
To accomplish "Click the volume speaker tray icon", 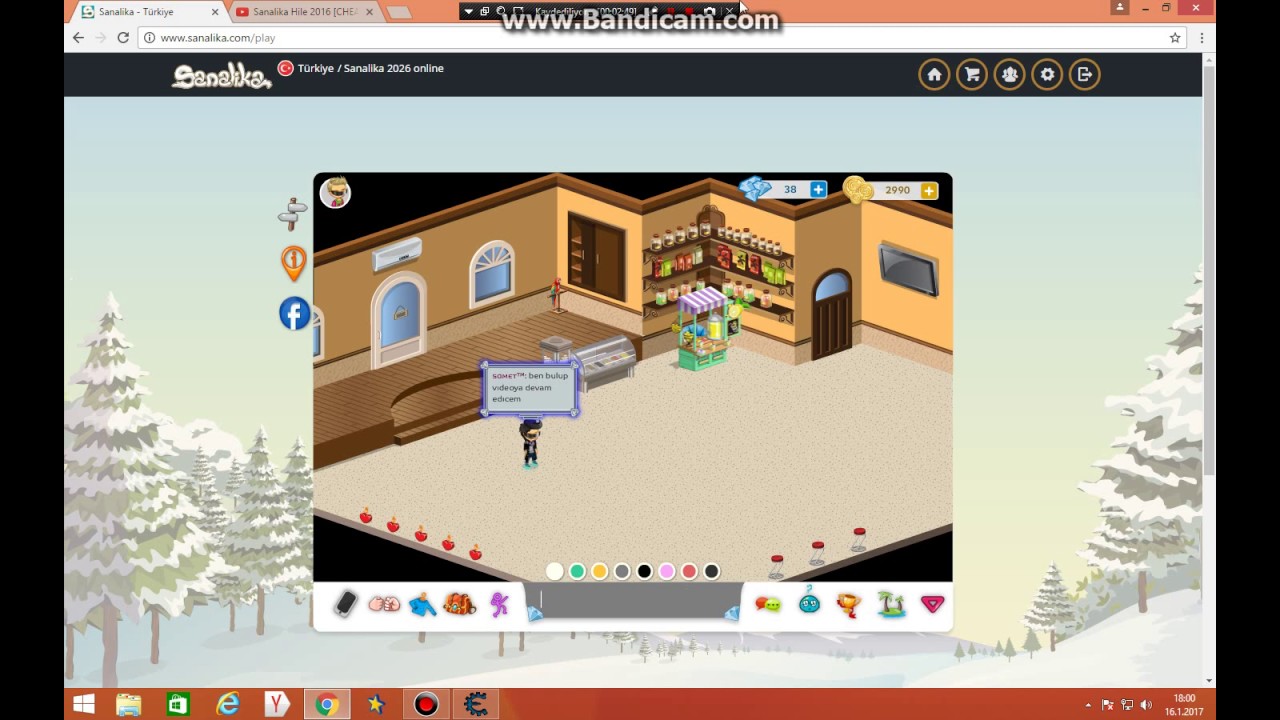I will click(x=1146, y=705).
